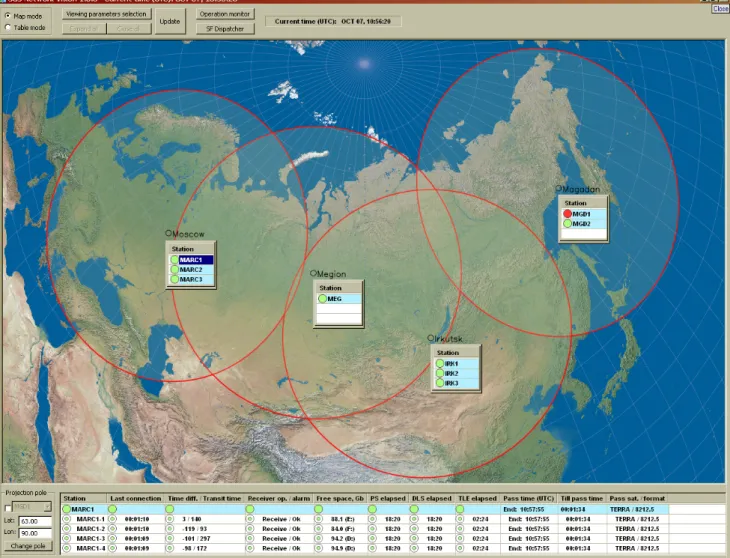
Task: Click the IRK3 green status icon
Action: [439, 383]
